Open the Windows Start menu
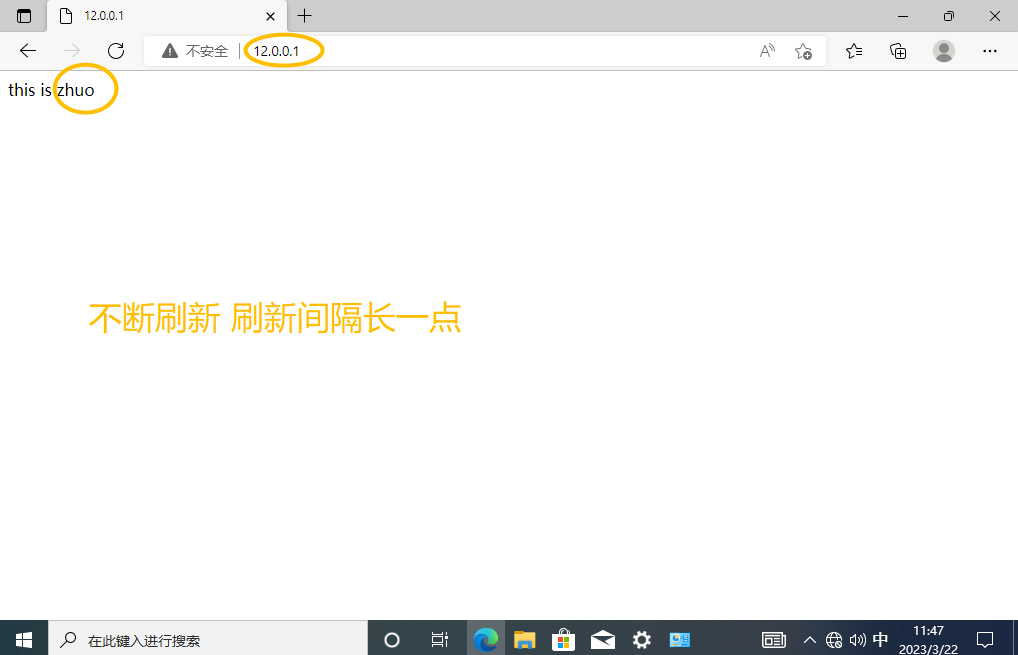This screenshot has height=655, width=1018. [x=23, y=640]
